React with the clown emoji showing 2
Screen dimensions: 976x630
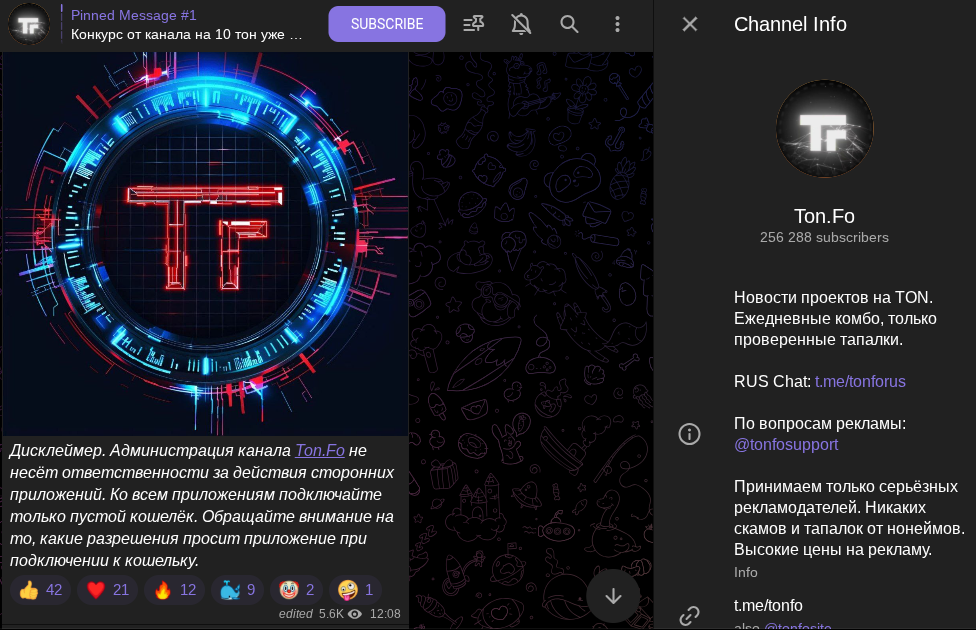click(x=296, y=590)
